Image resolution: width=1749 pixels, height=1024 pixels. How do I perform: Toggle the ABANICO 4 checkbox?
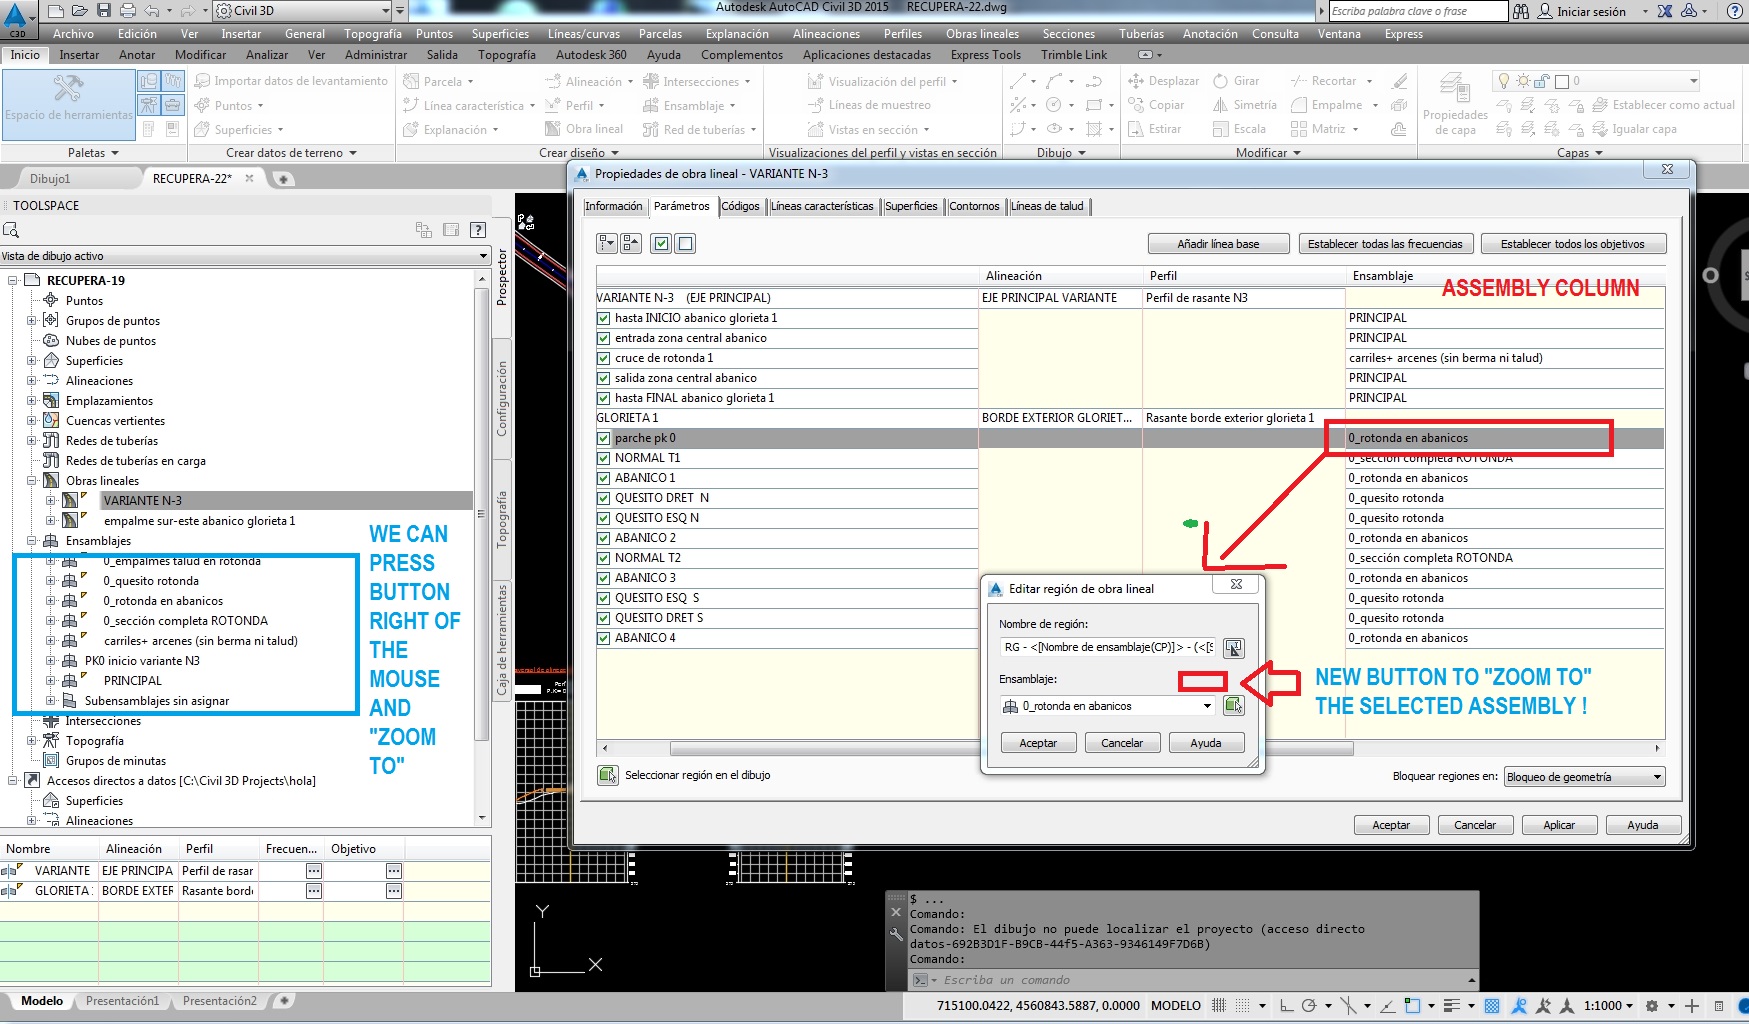coord(603,638)
